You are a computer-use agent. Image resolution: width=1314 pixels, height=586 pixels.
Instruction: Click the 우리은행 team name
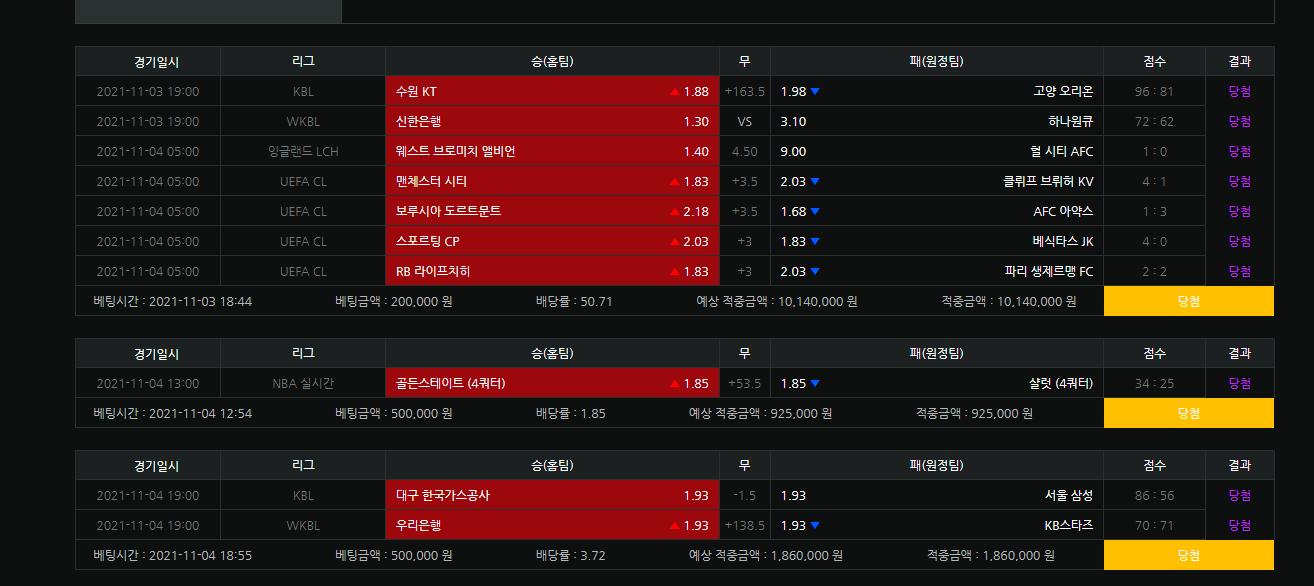pyautogui.click(x=418, y=525)
